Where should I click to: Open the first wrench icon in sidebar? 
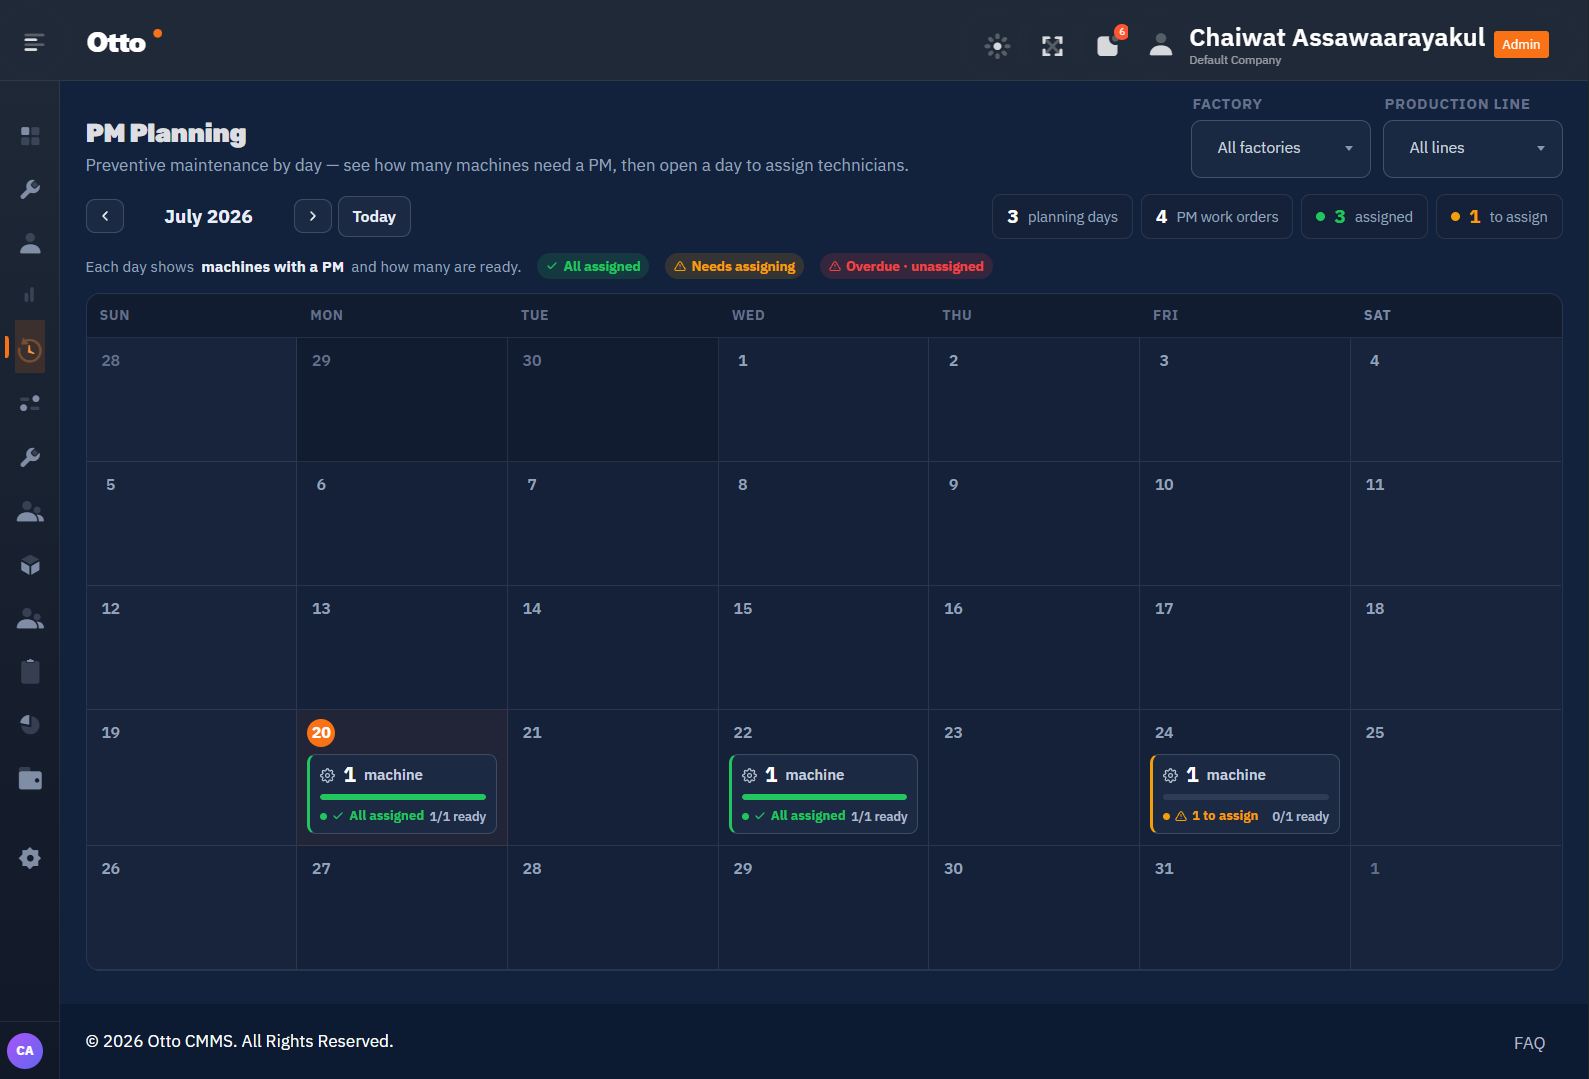click(30, 190)
